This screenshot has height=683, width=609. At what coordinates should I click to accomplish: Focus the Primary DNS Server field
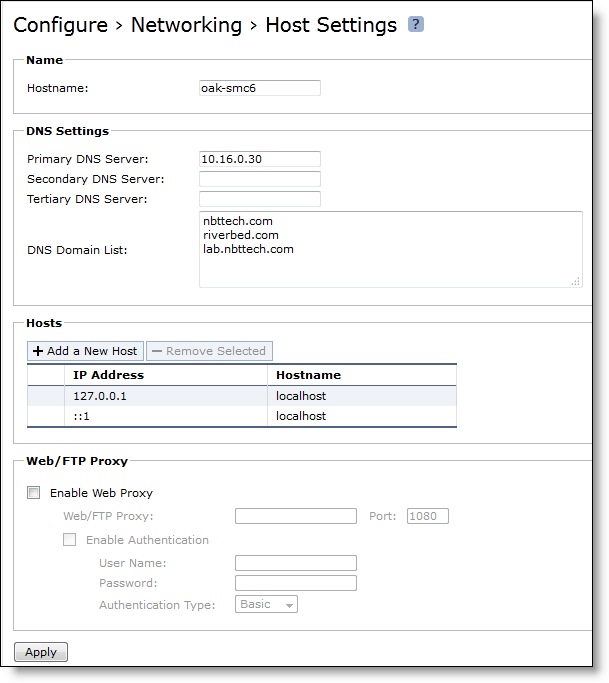(260, 159)
